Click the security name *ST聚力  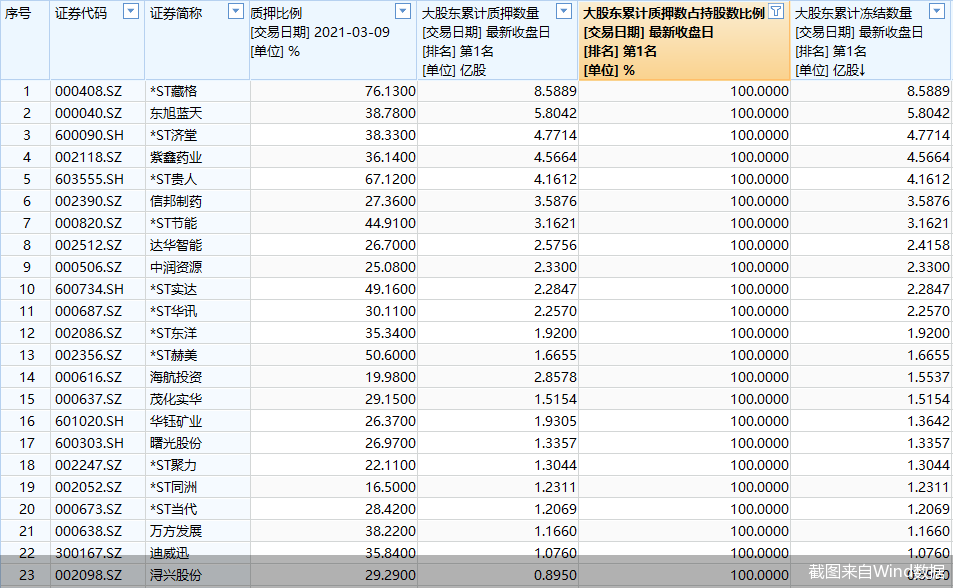(x=174, y=465)
